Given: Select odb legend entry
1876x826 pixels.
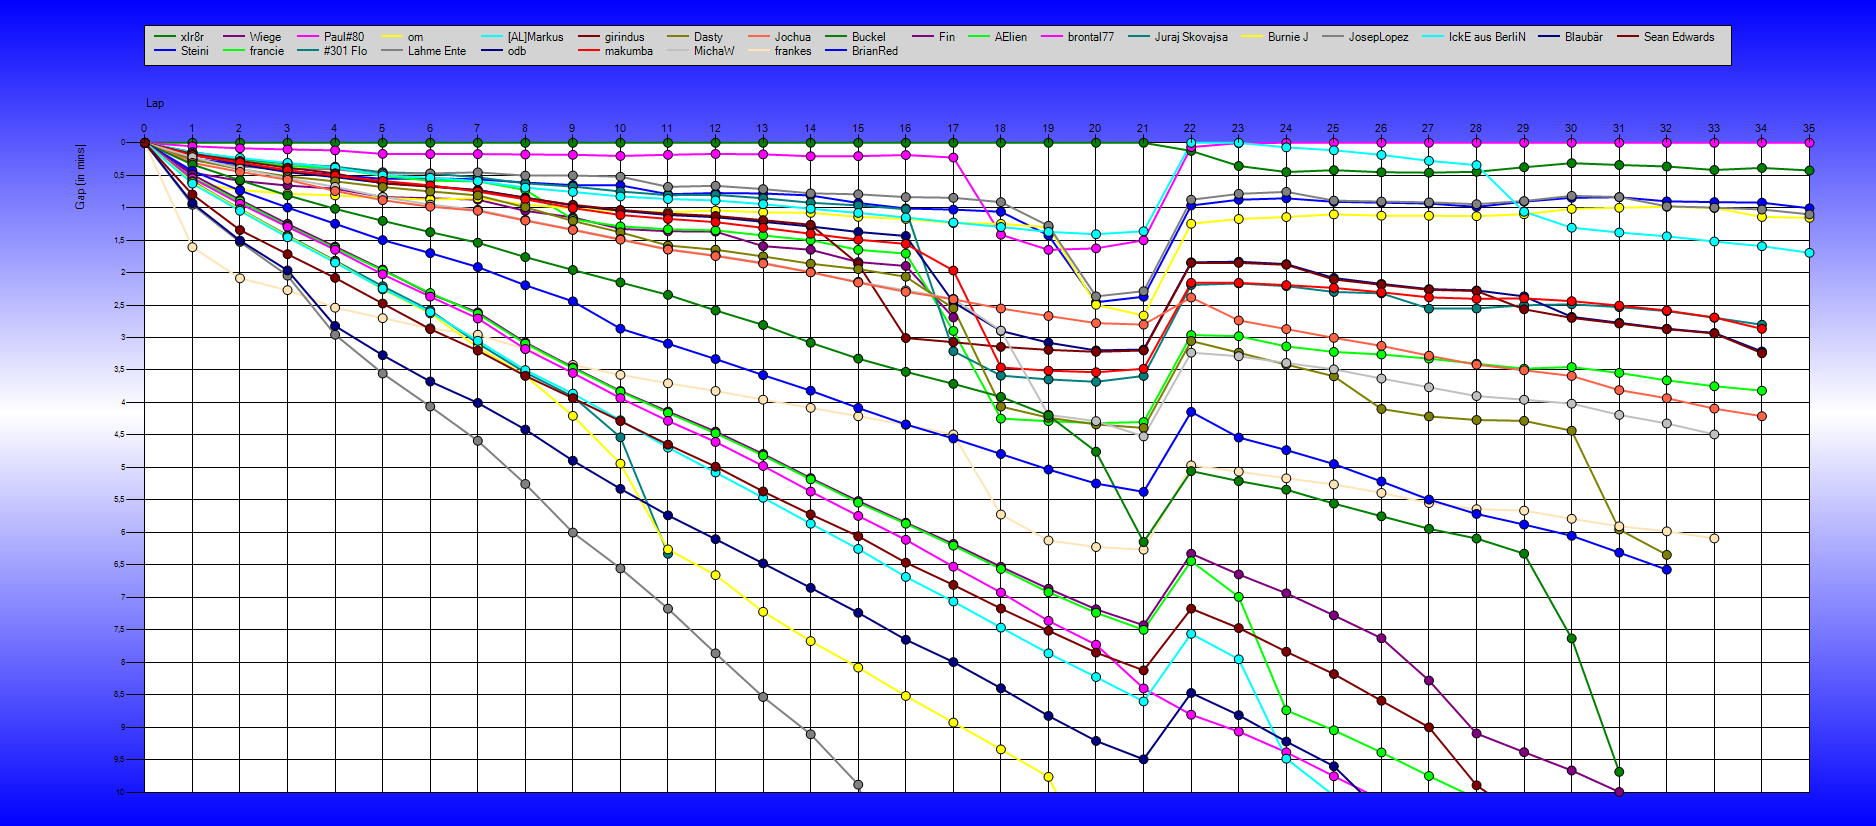Looking at the screenshot, I should (516, 51).
